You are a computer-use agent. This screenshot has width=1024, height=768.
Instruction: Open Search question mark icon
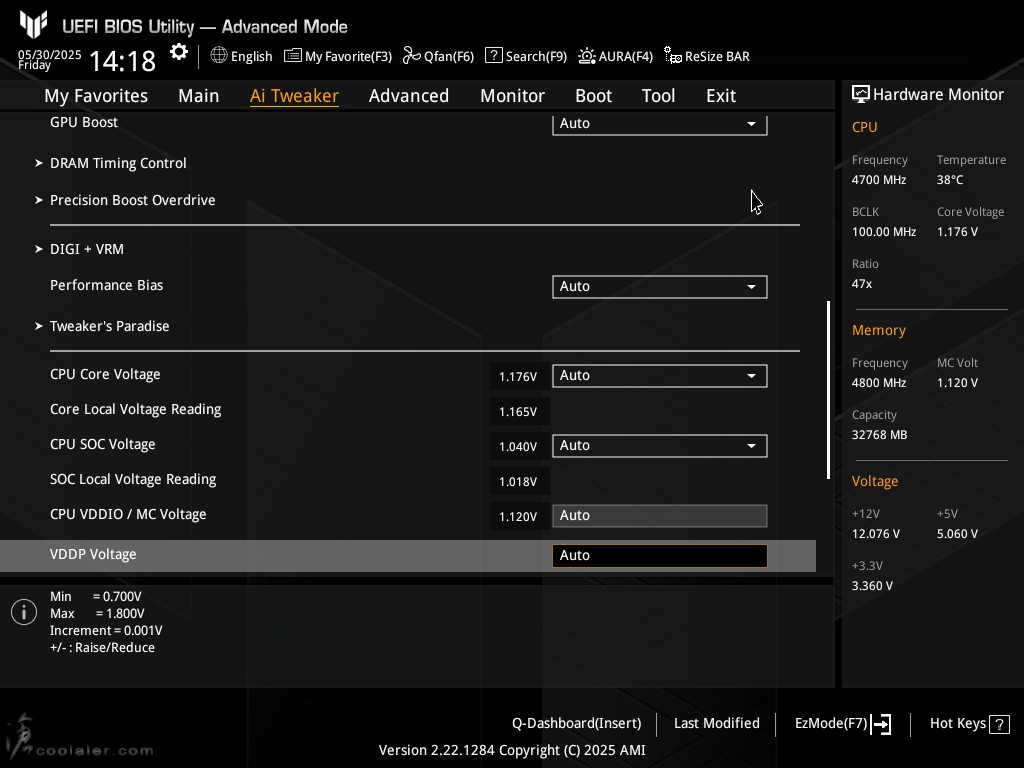[x=494, y=56]
